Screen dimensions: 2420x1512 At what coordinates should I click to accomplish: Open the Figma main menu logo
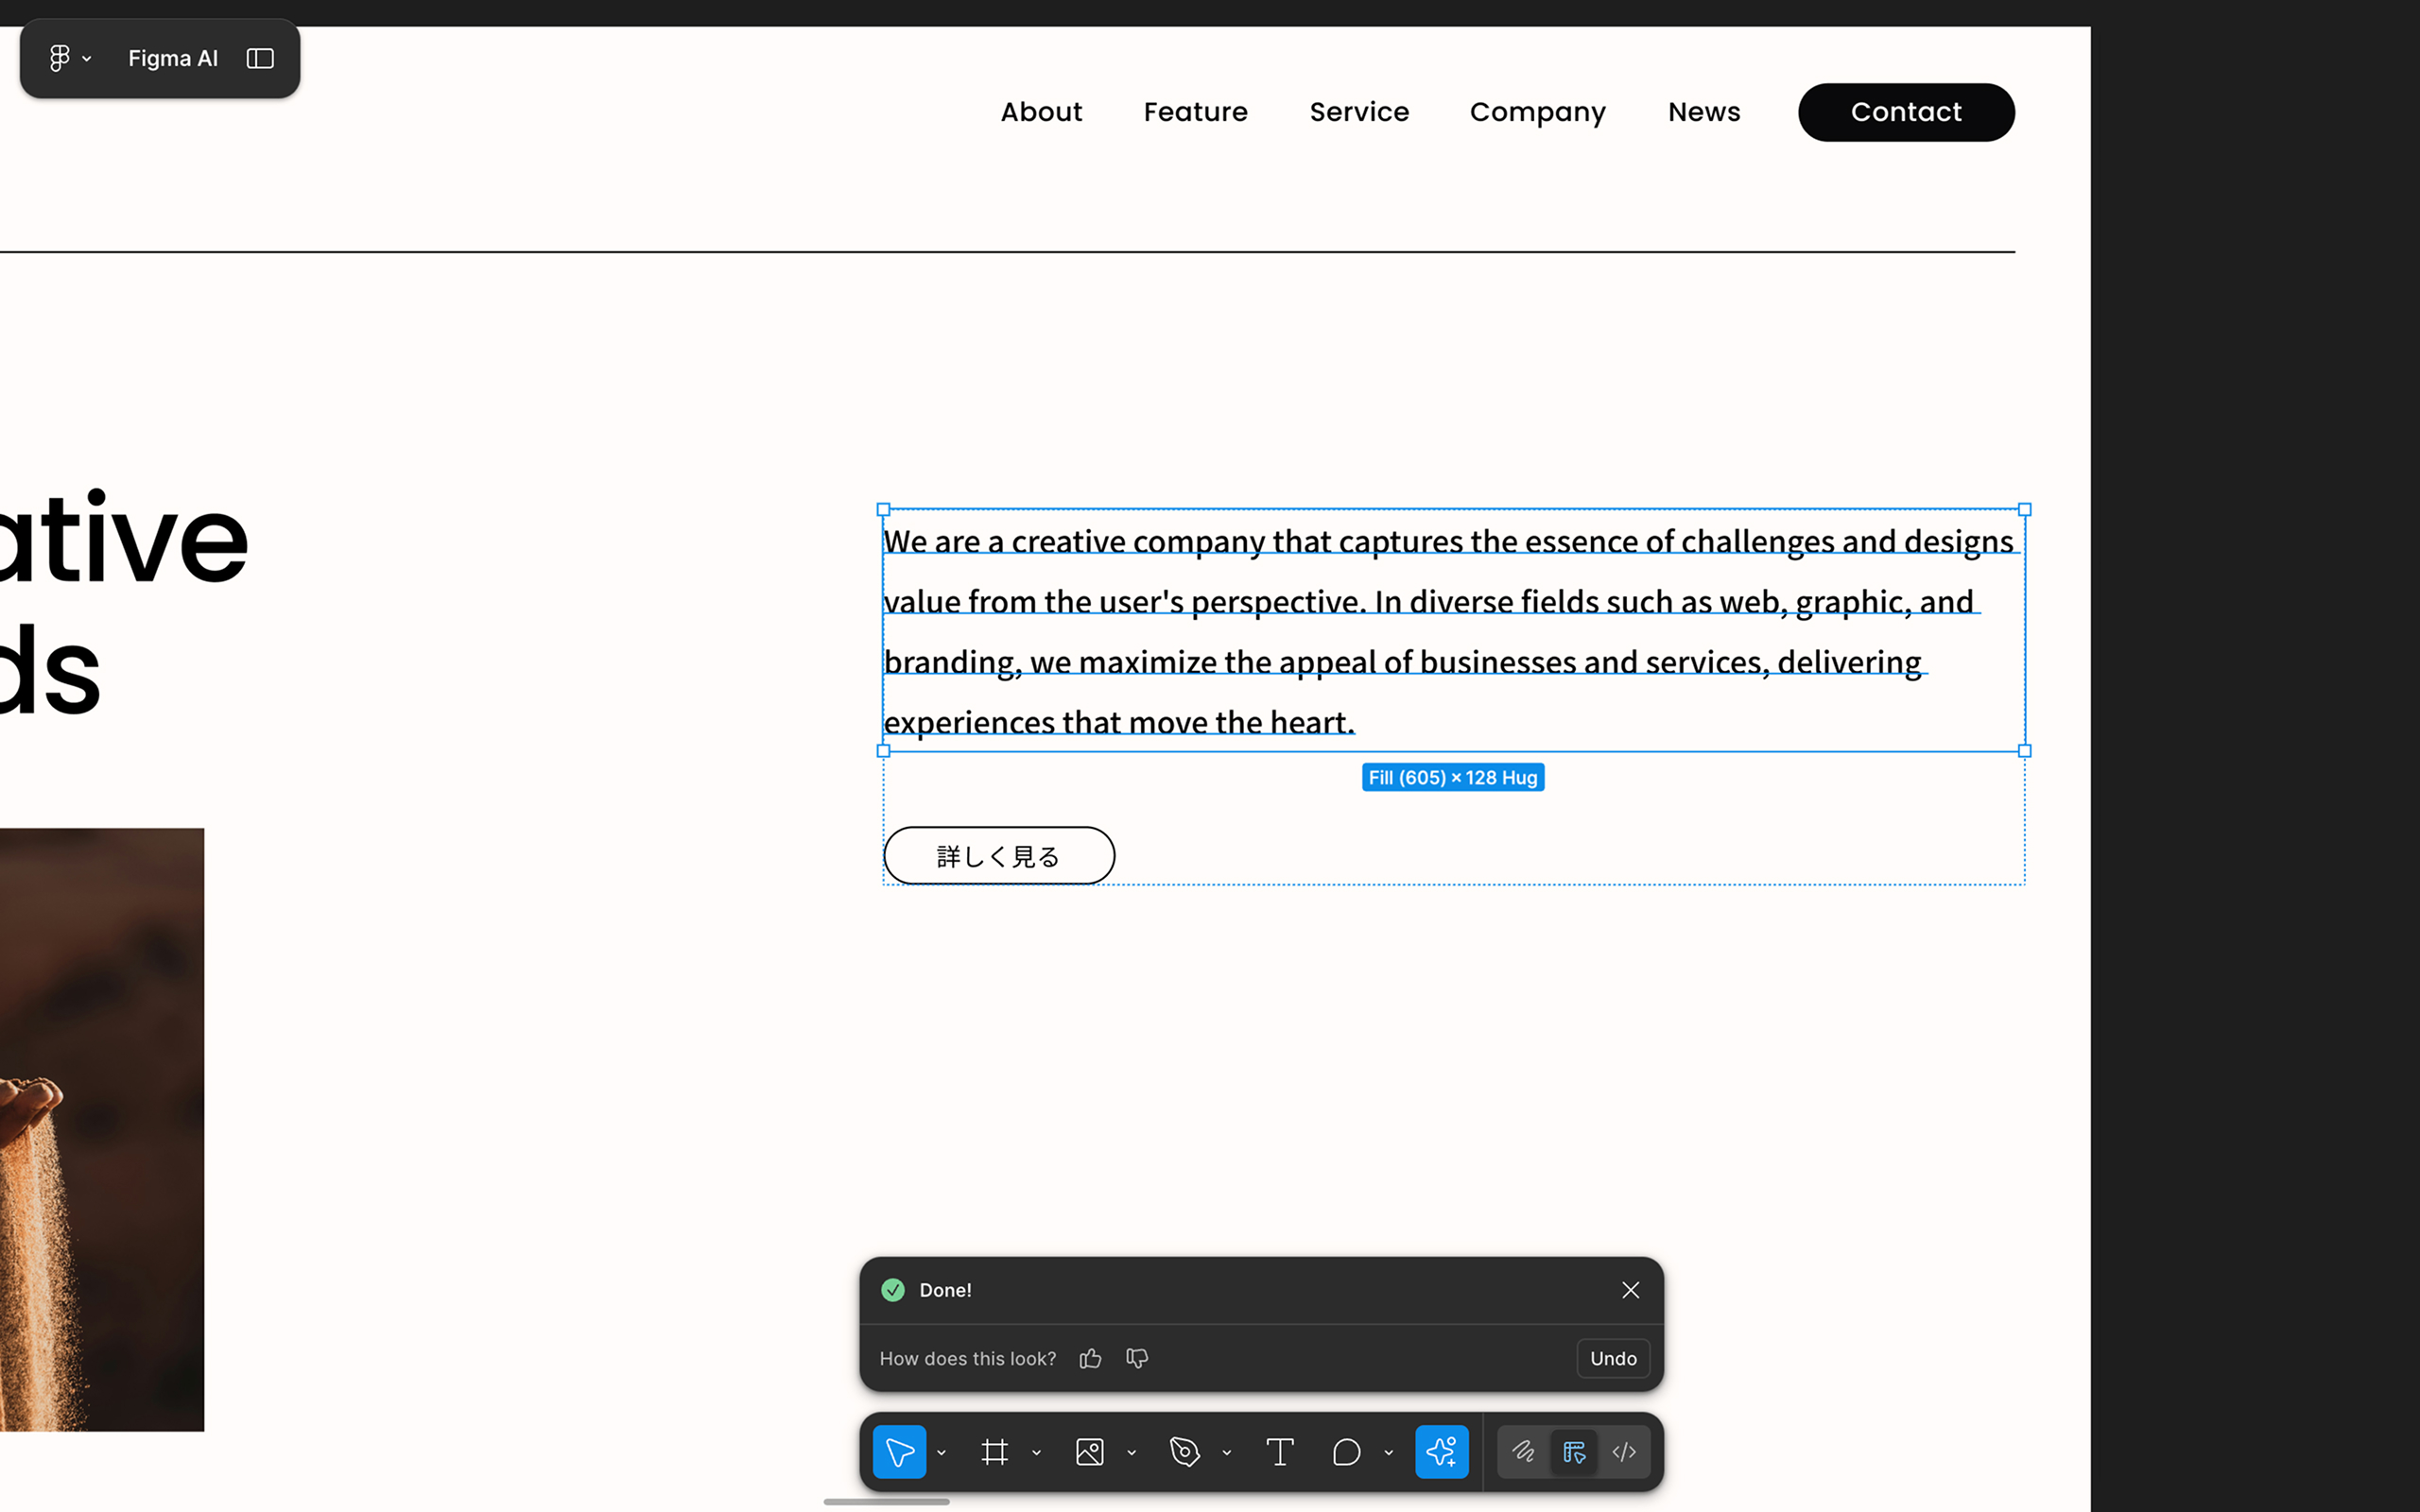(x=60, y=58)
